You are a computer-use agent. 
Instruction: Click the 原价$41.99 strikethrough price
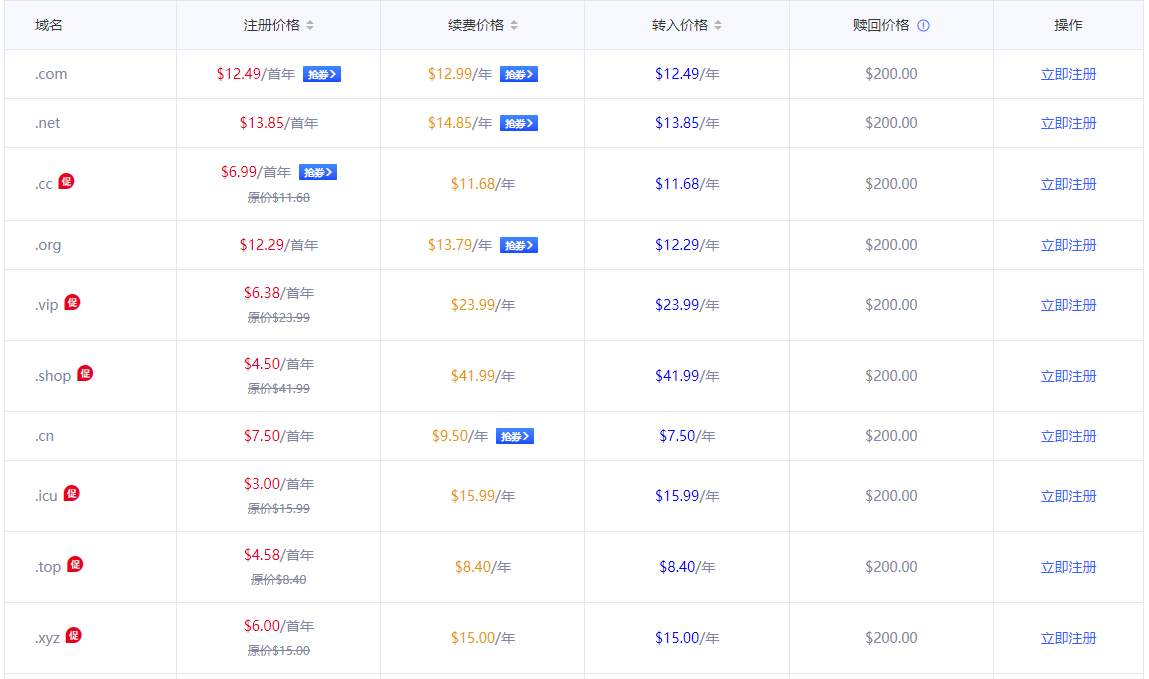click(278, 389)
